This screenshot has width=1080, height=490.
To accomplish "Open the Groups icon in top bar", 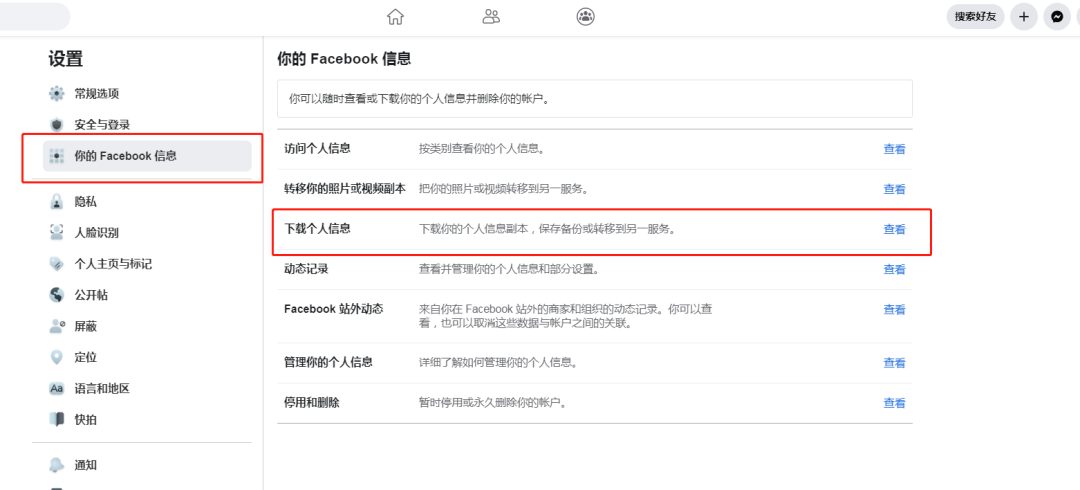I will [585, 17].
